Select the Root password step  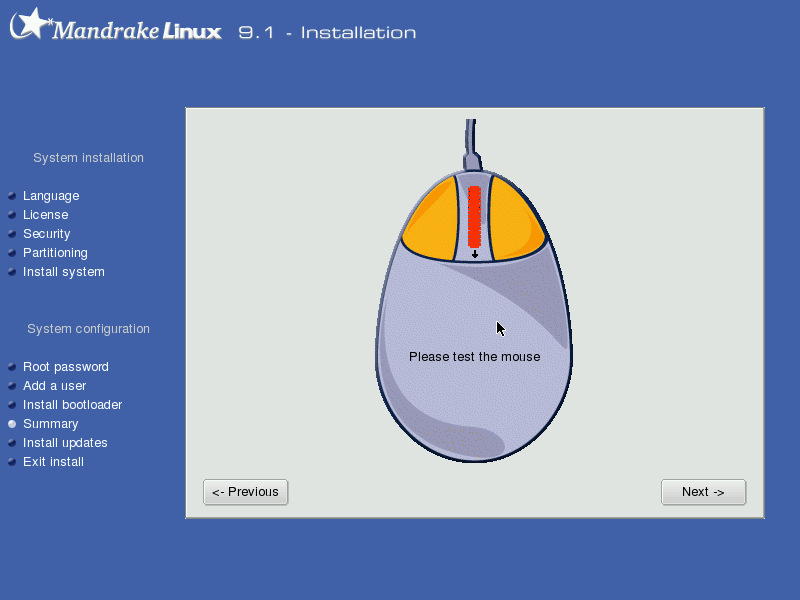click(x=66, y=367)
